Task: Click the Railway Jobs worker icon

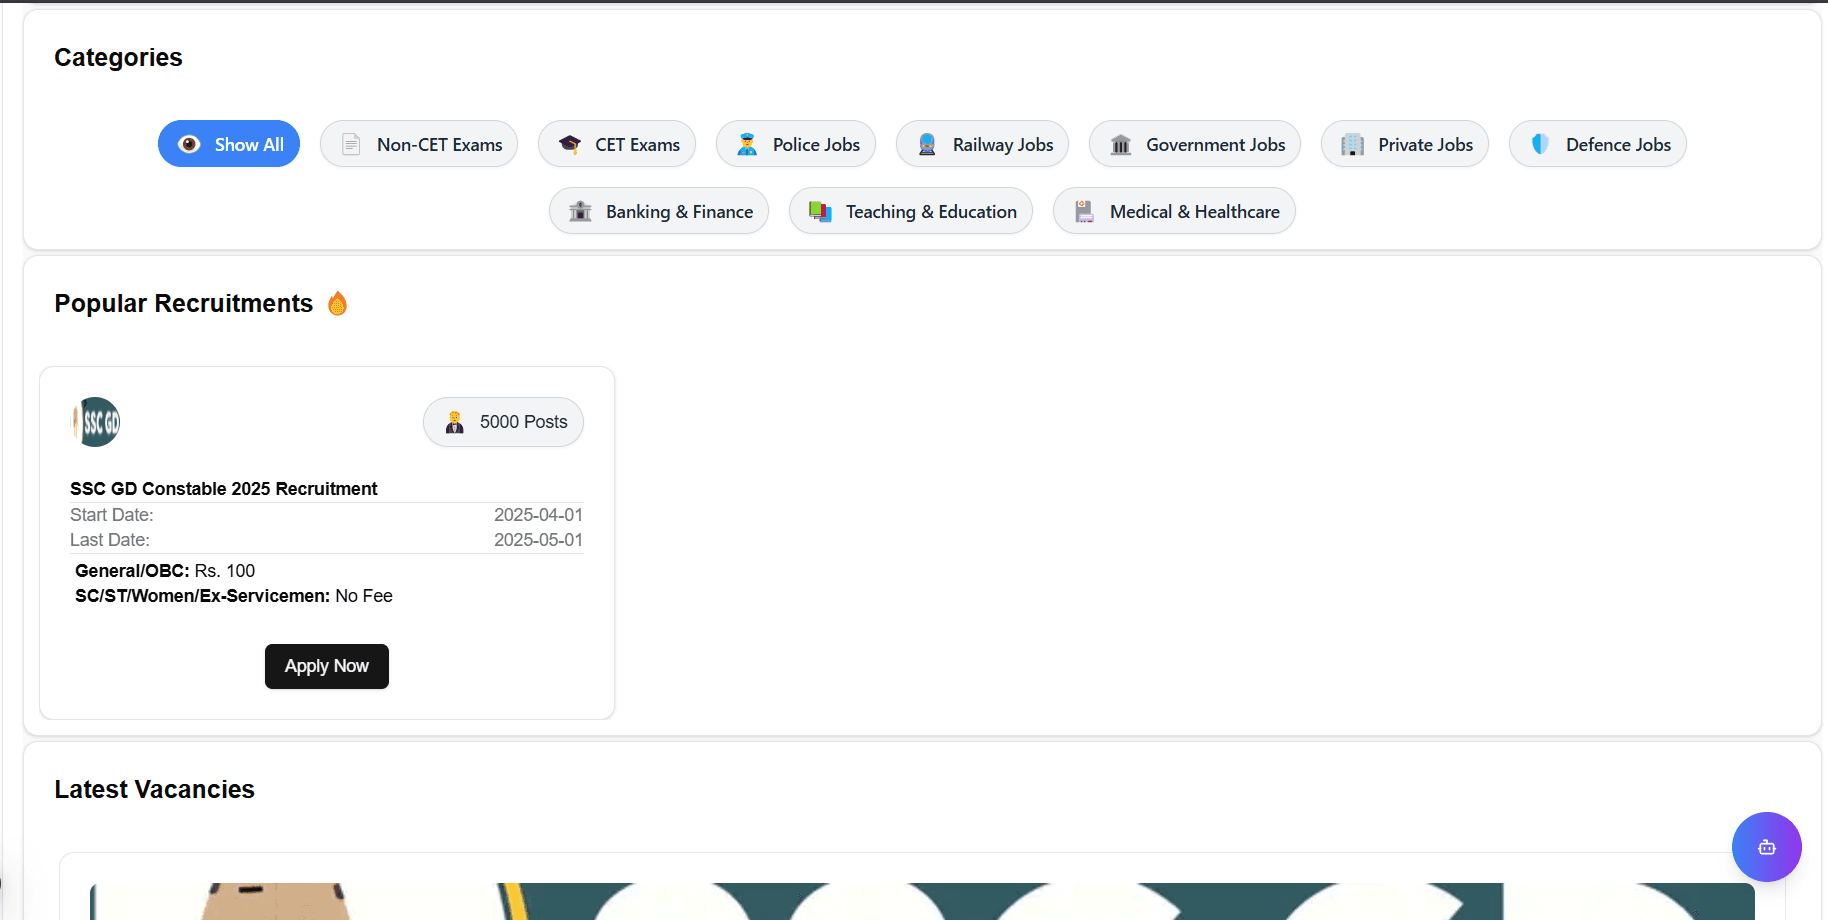Action: pyautogui.click(x=927, y=144)
